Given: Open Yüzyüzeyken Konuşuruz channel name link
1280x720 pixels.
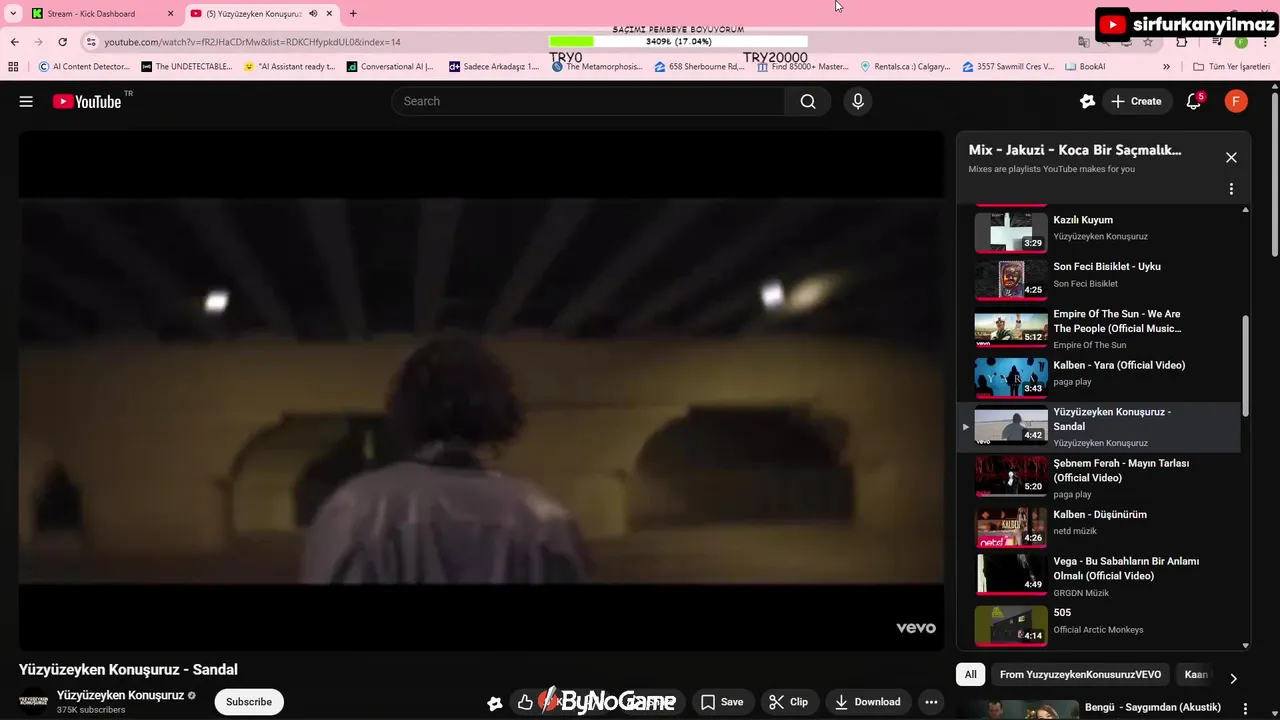Looking at the screenshot, I should (x=120, y=695).
